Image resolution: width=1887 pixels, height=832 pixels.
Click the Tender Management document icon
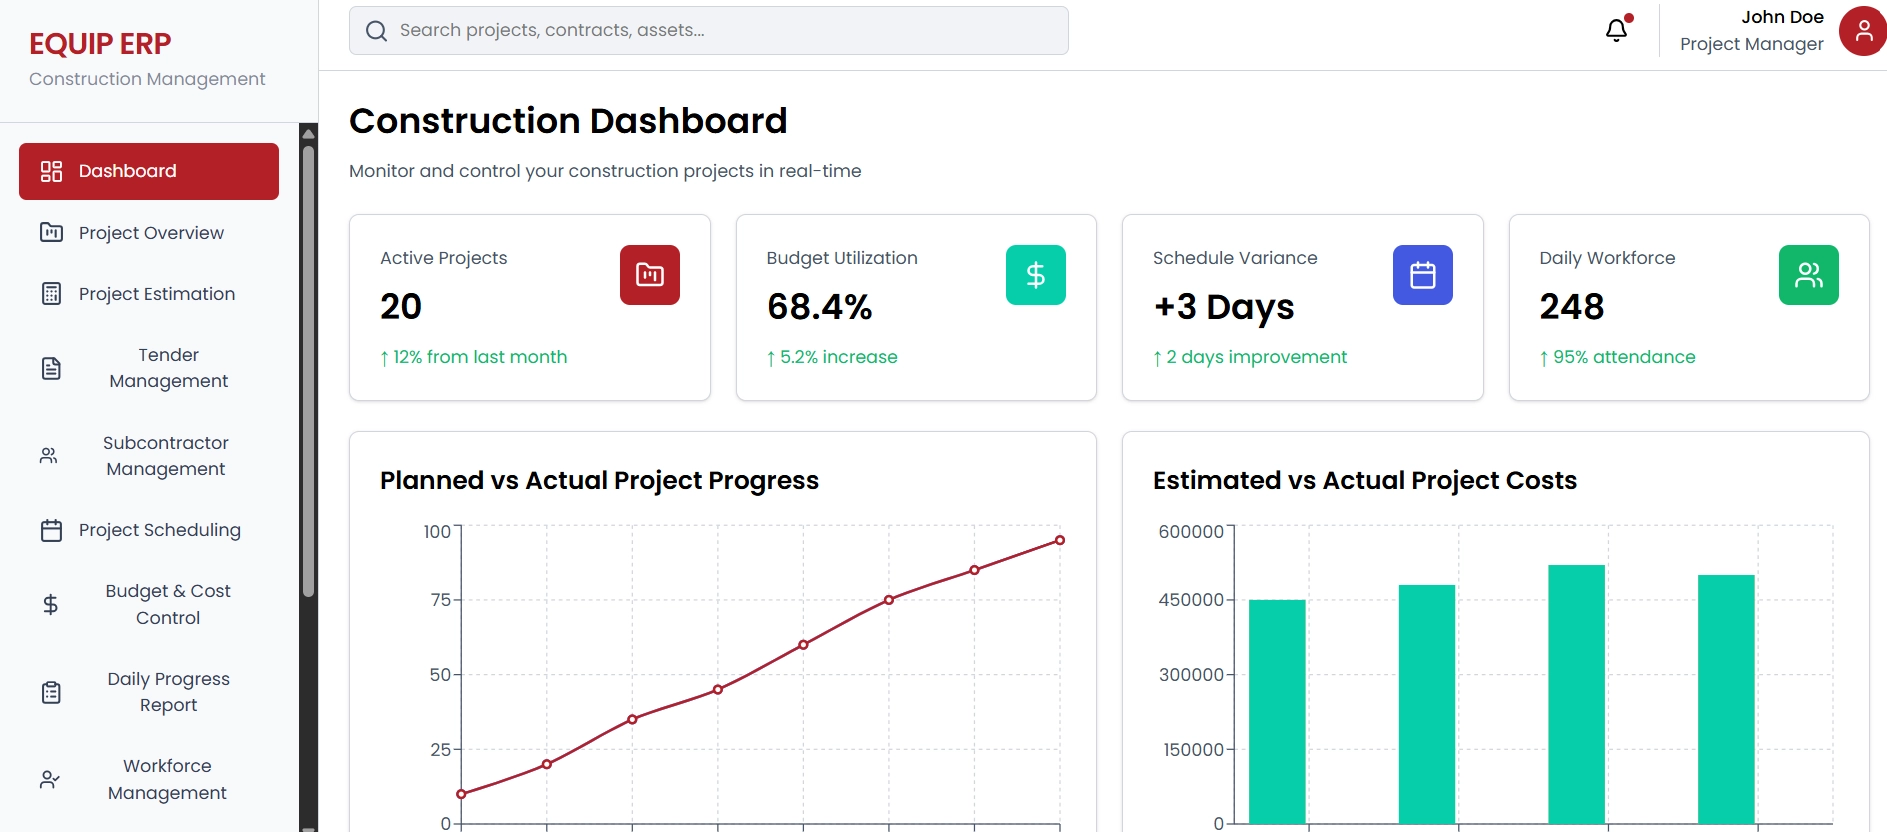click(51, 368)
